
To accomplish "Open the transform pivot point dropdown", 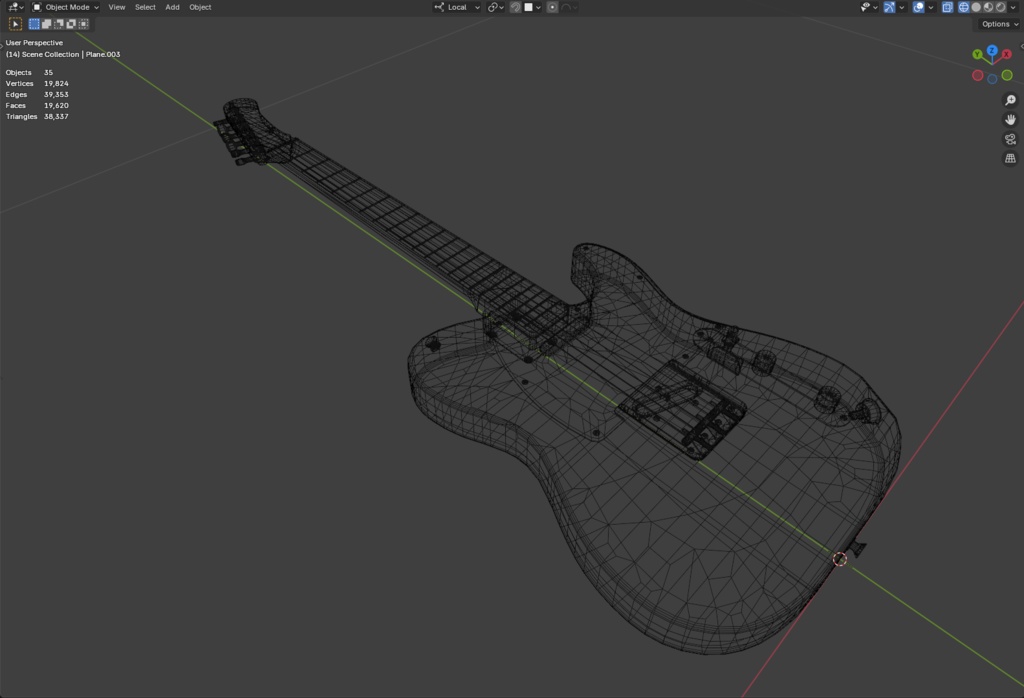I will [496, 7].
